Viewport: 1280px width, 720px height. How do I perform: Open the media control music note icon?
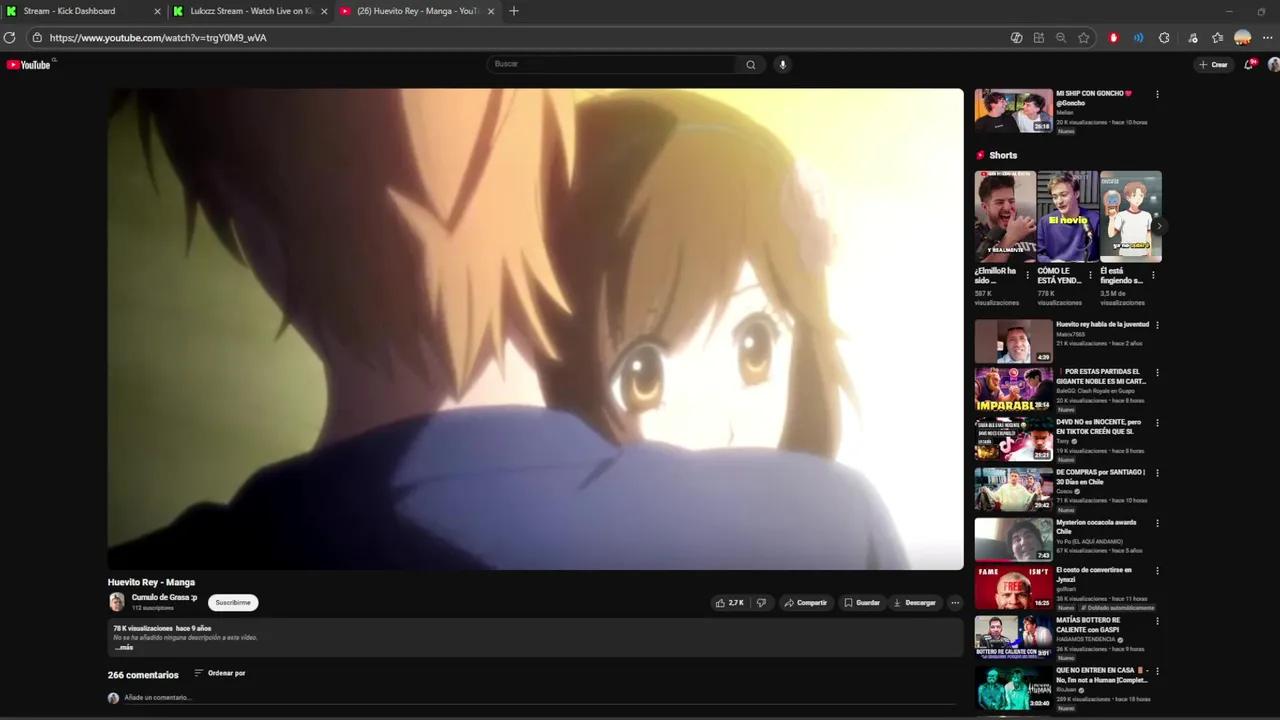pyautogui.click(x=1193, y=38)
